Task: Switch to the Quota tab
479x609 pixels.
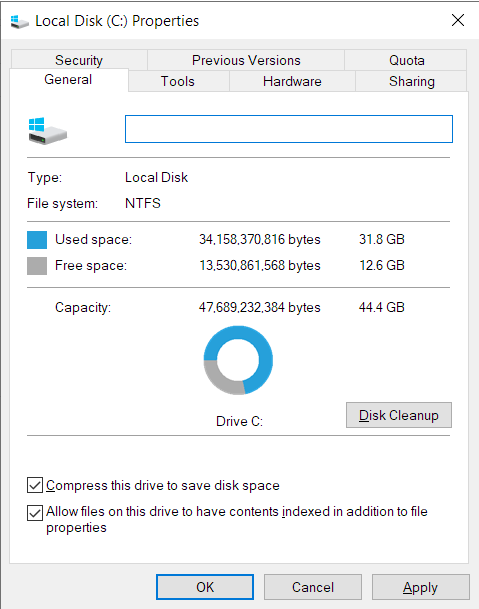Action: click(406, 60)
